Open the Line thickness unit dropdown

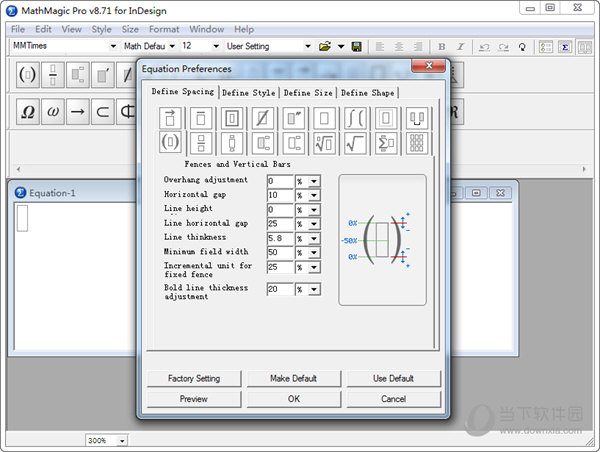(x=314, y=238)
